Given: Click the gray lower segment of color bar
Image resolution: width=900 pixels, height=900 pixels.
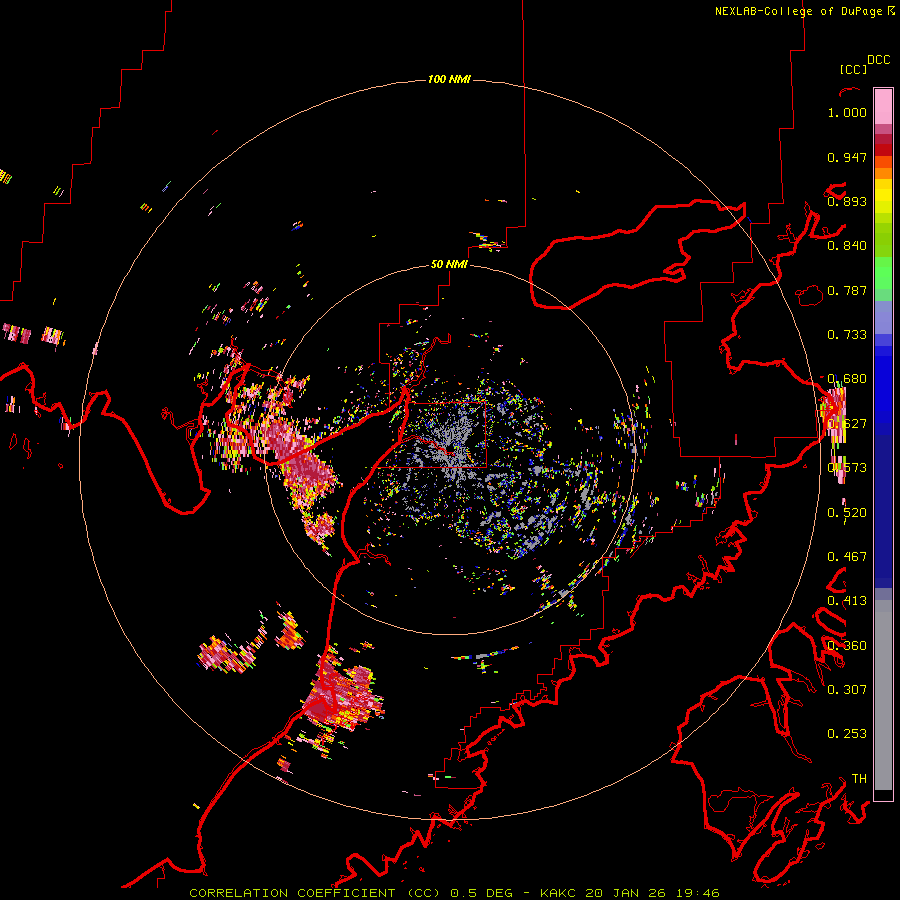Looking at the screenshot, I should click(x=883, y=695).
